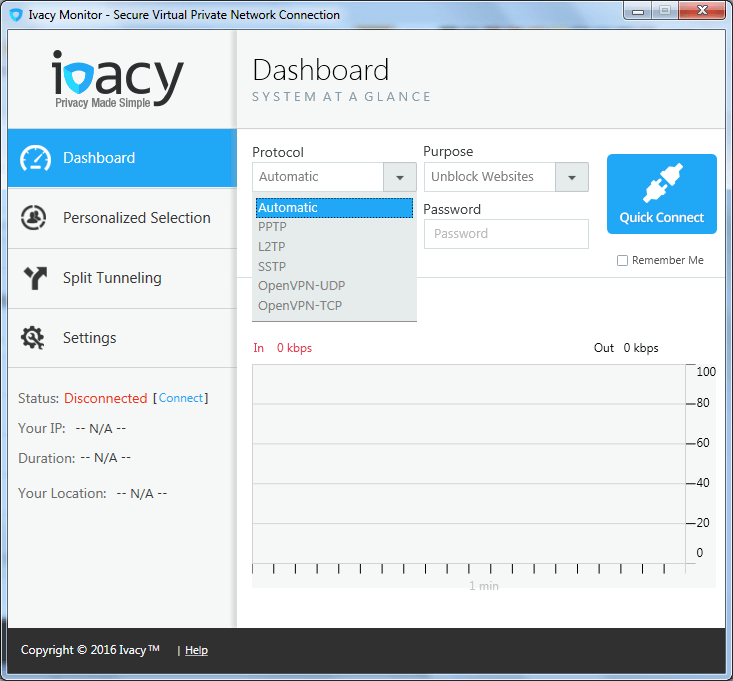Click the Your Location N/A value

(x=142, y=494)
